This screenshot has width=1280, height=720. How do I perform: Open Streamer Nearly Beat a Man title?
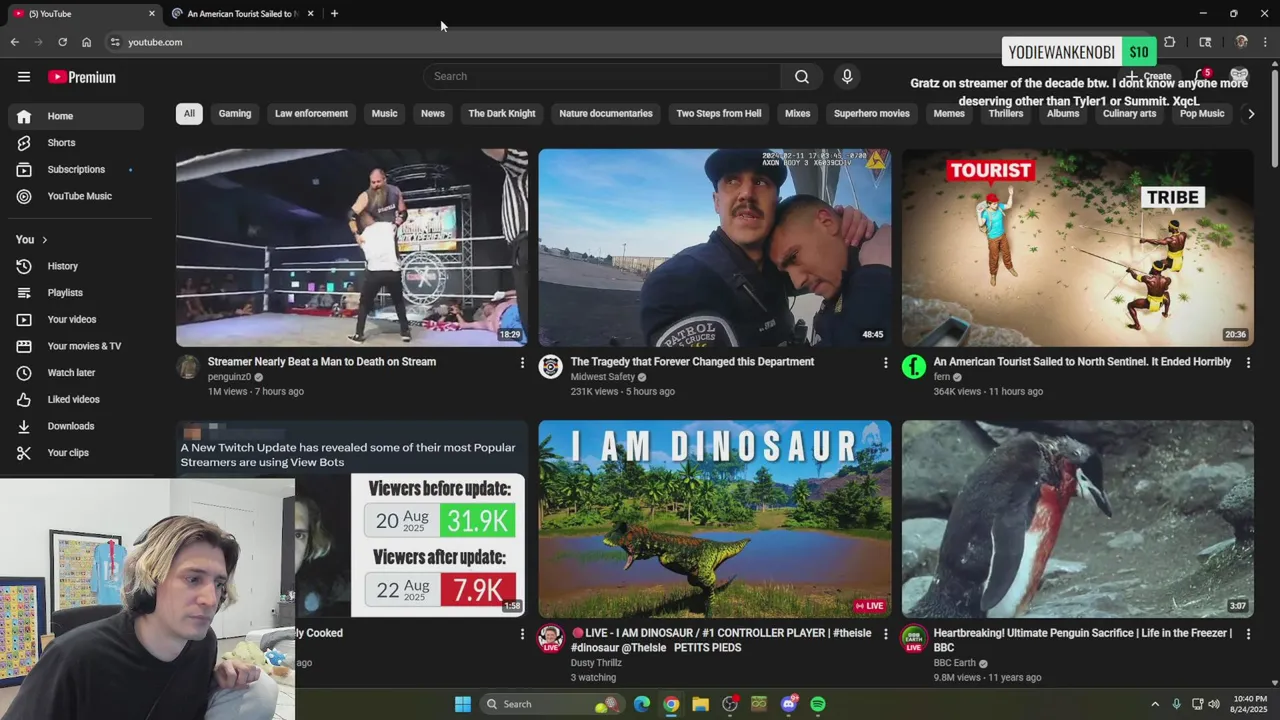(x=322, y=362)
